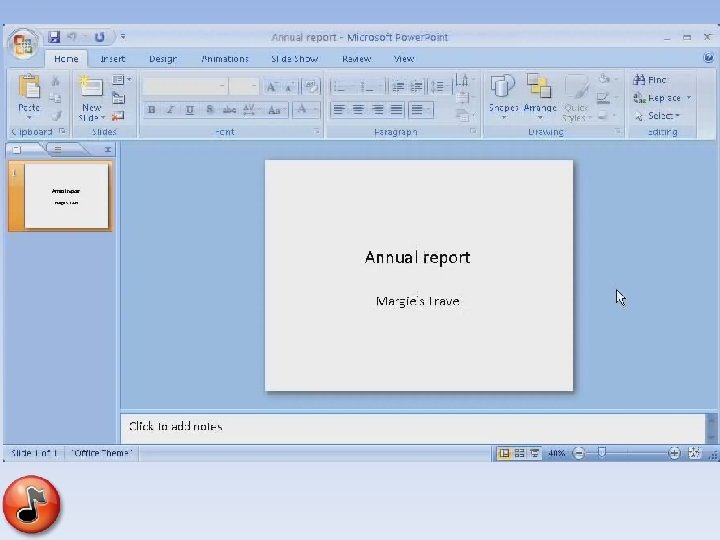Viewport: 720px width, 540px height.
Task: Toggle text Shadow effect
Action: click(209, 110)
